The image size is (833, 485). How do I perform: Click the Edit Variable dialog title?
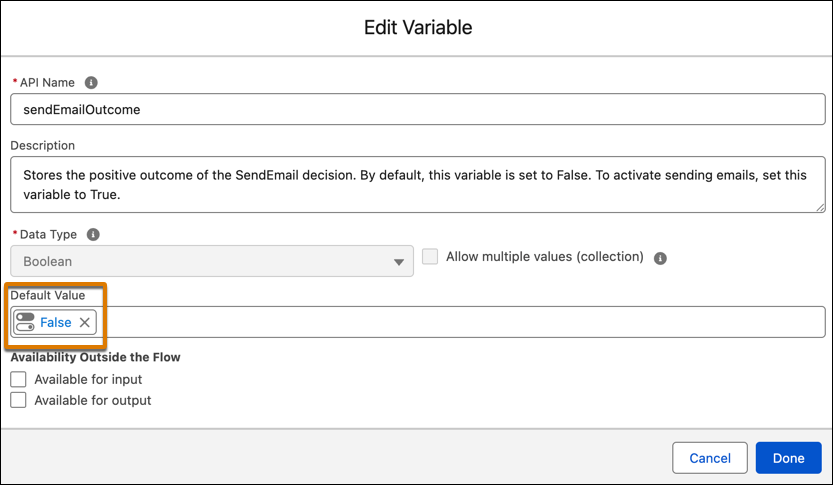(x=418, y=28)
